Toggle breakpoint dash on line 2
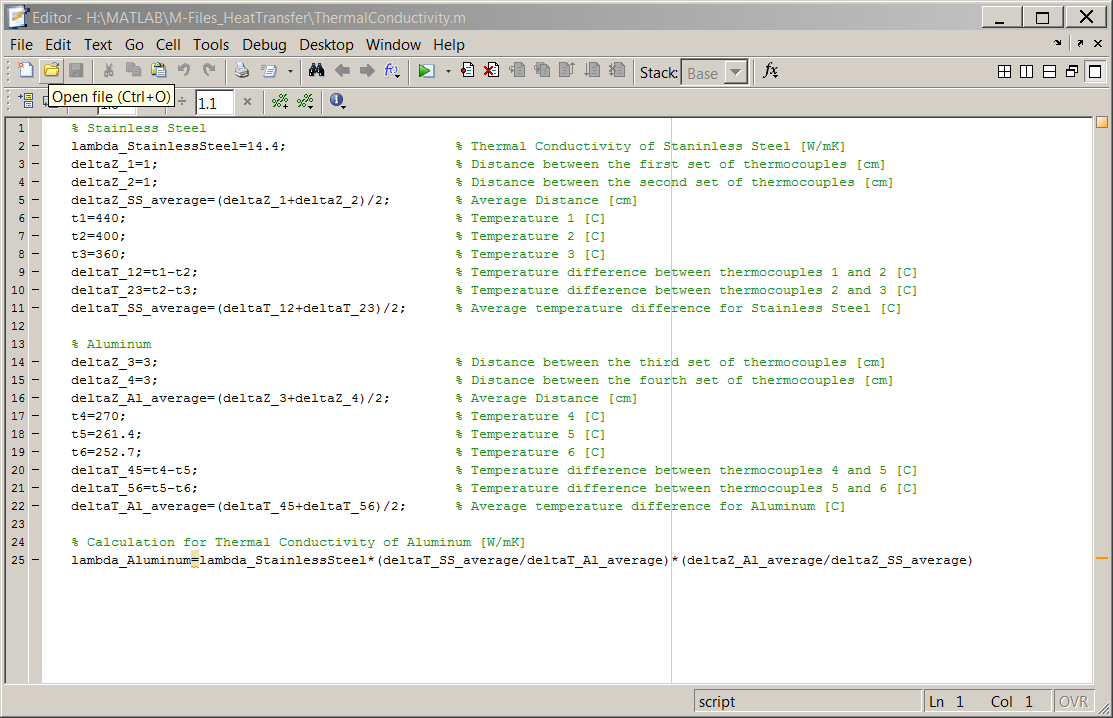This screenshot has height=718, width=1113. click(35, 146)
